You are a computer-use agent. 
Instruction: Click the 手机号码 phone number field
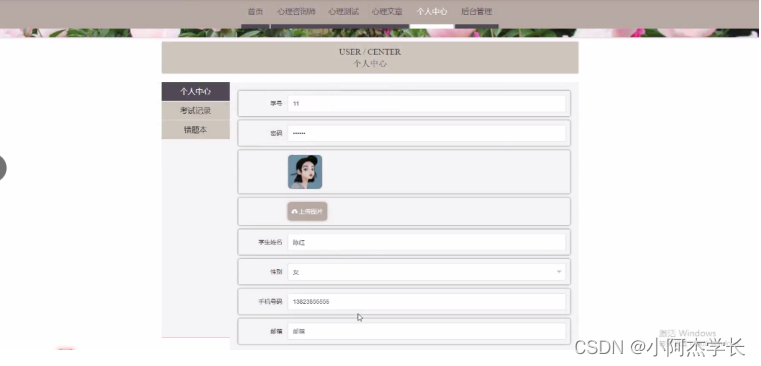click(x=427, y=301)
